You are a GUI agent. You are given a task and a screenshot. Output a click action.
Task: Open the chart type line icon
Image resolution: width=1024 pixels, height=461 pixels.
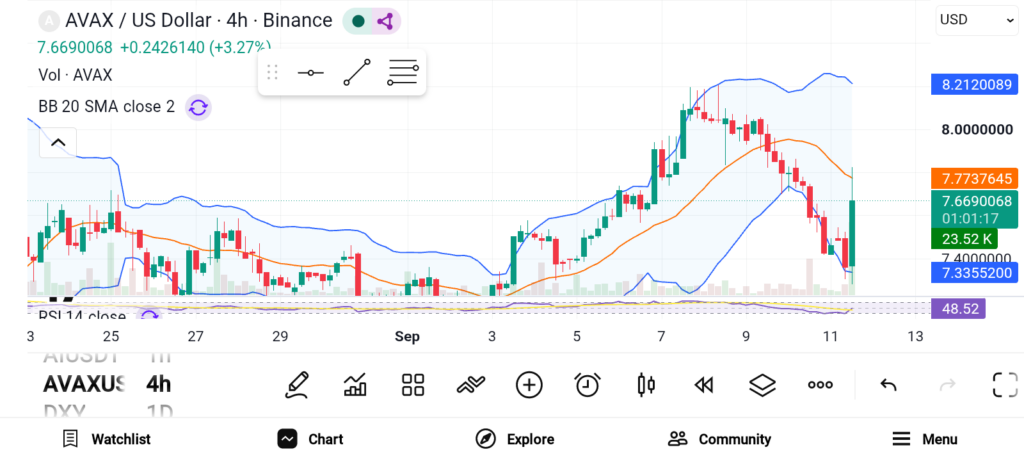[x=471, y=385]
